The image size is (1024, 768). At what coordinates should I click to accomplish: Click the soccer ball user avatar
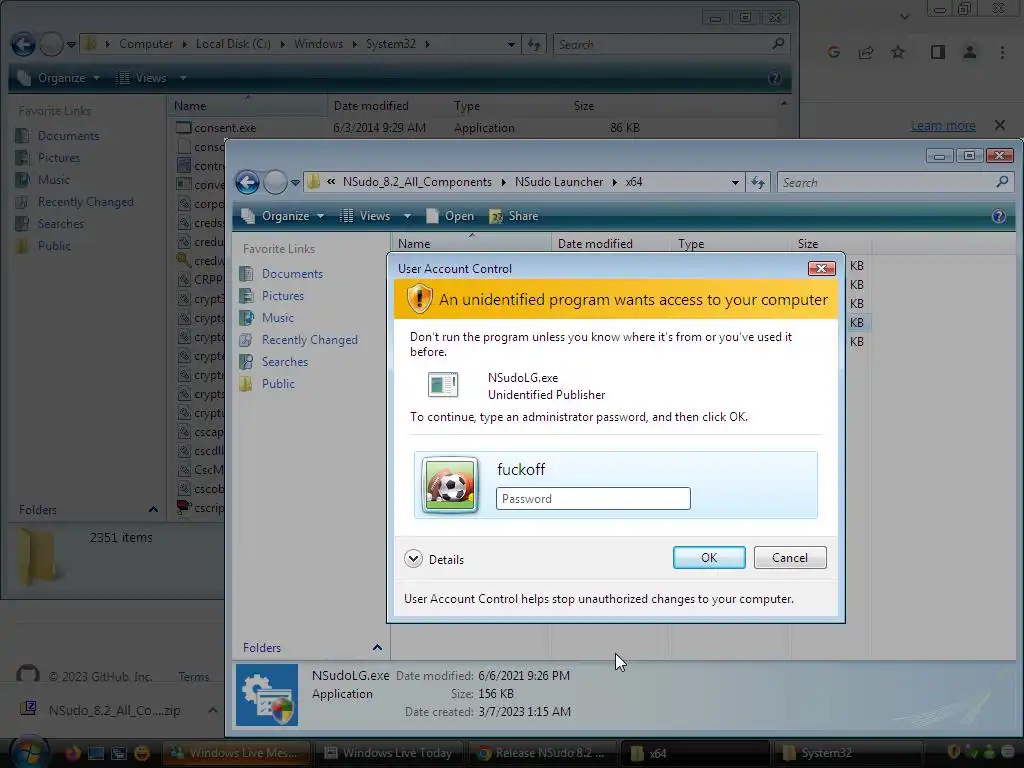click(x=450, y=485)
